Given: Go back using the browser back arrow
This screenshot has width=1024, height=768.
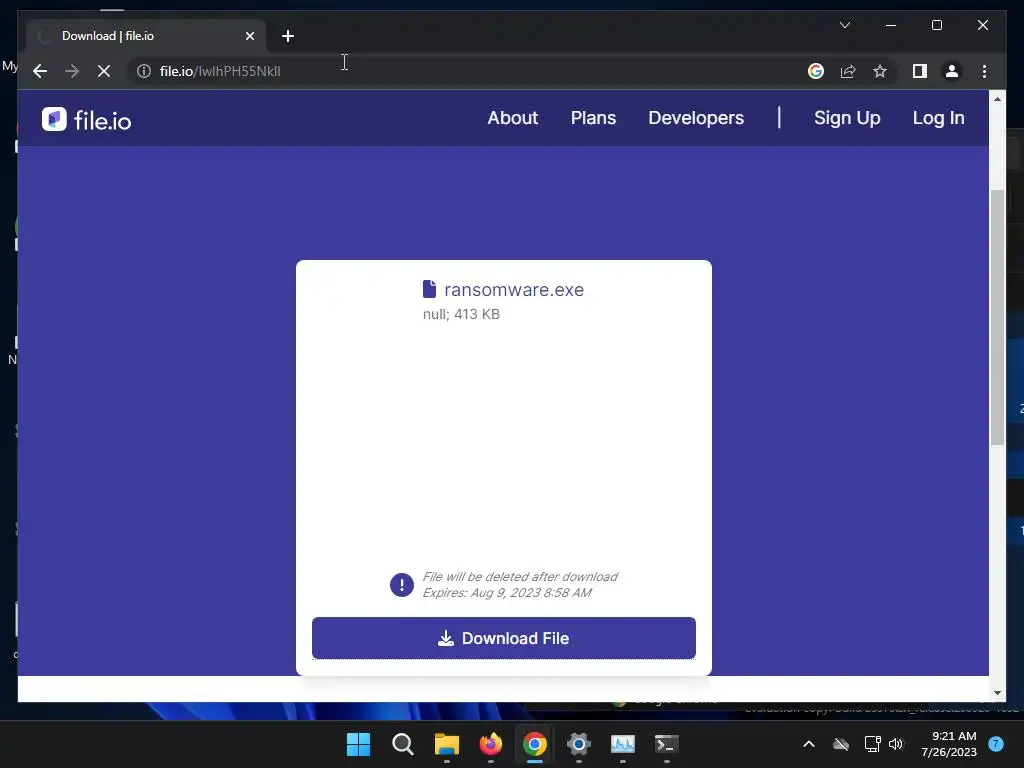Looking at the screenshot, I should tap(40, 71).
